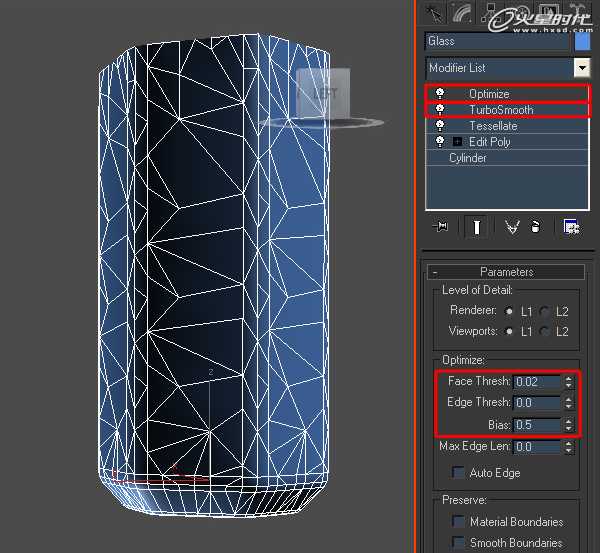Click the Bias value field

(x=537, y=425)
